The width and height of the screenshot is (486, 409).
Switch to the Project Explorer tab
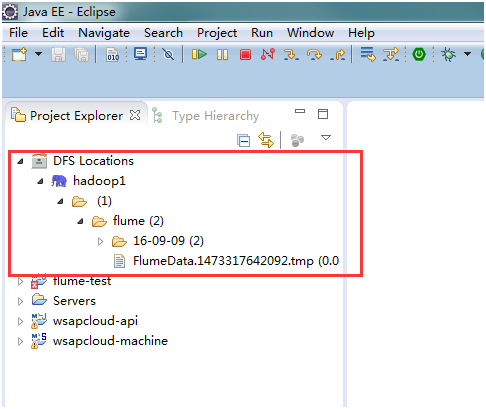[76, 116]
